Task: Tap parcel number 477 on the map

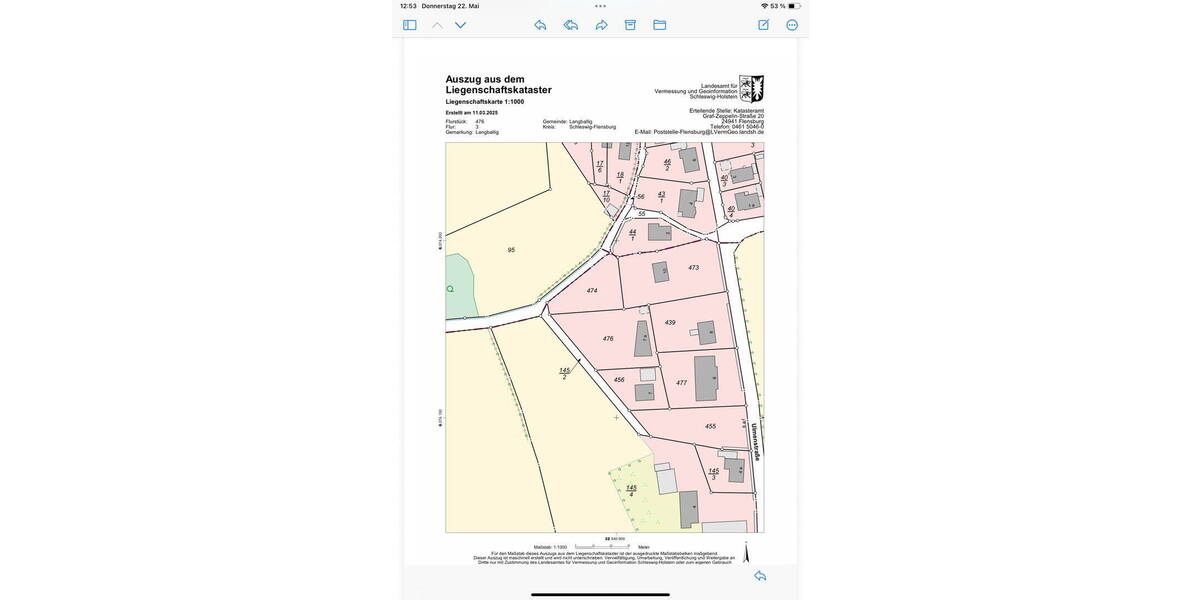Action: pyautogui.click(x=681, y=383)
